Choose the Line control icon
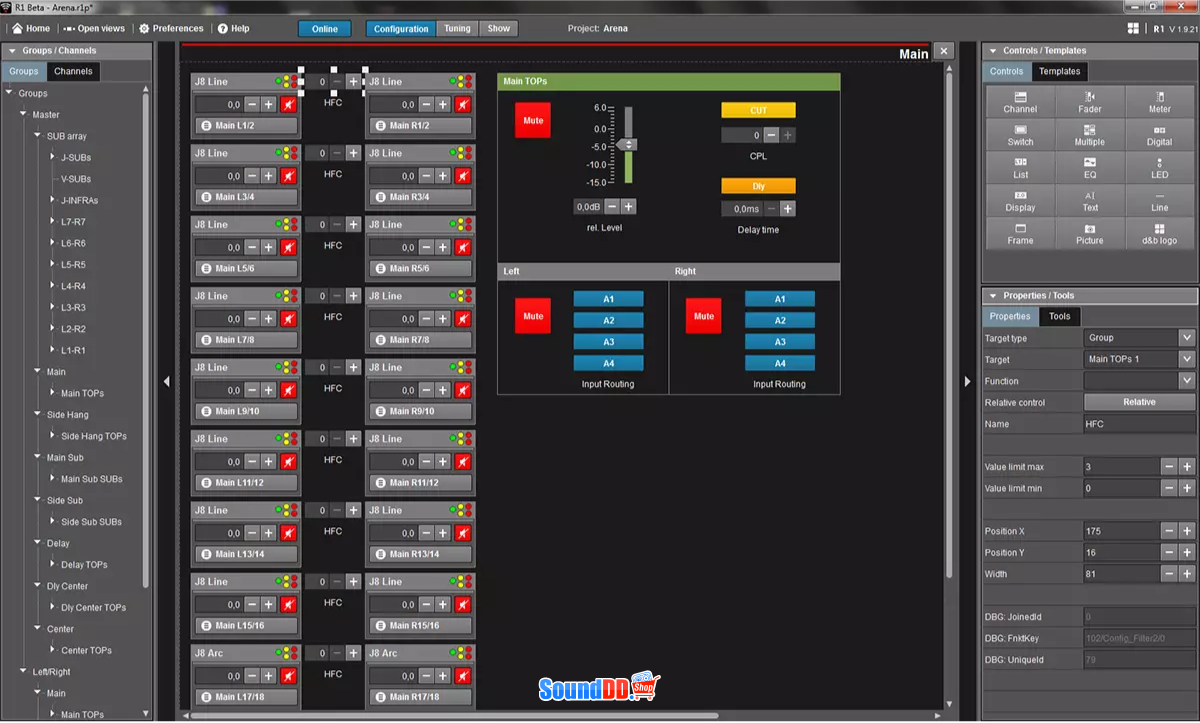Screen dimensions: 1200x723 [x=1159, y=201]
